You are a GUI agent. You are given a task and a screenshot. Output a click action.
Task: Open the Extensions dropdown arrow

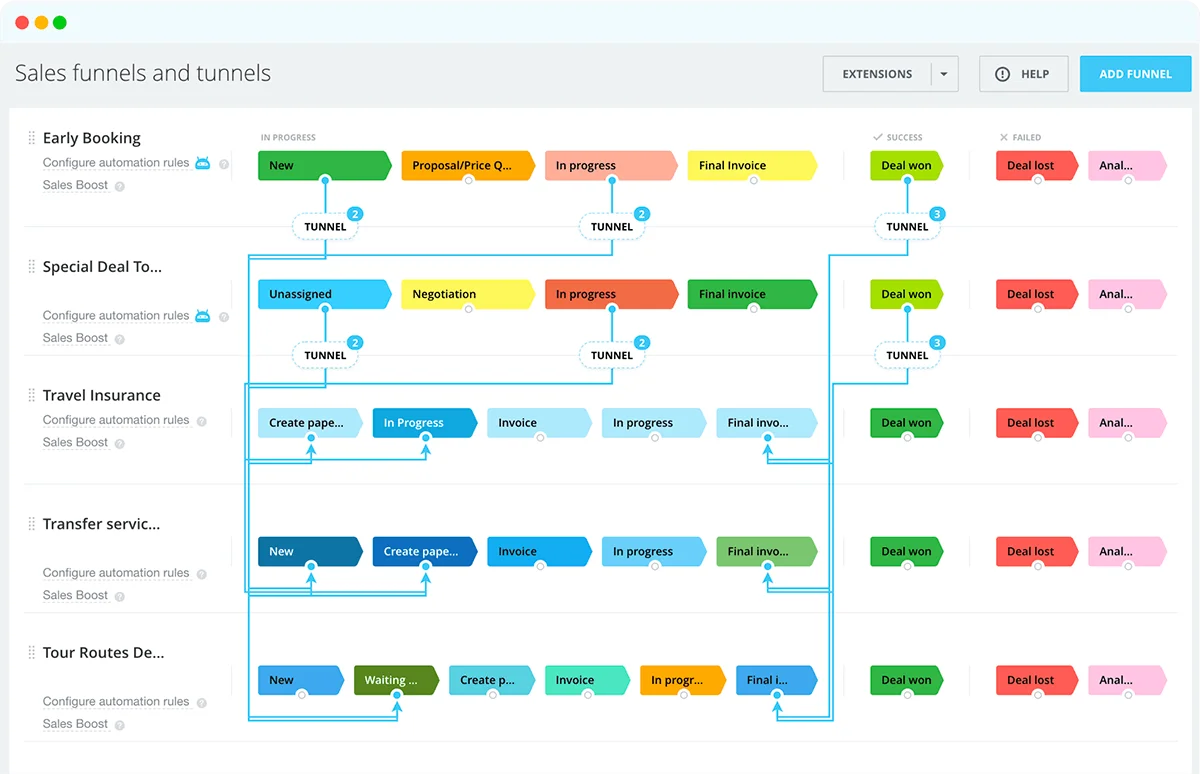pyautogui.click(x=942, y=73)
